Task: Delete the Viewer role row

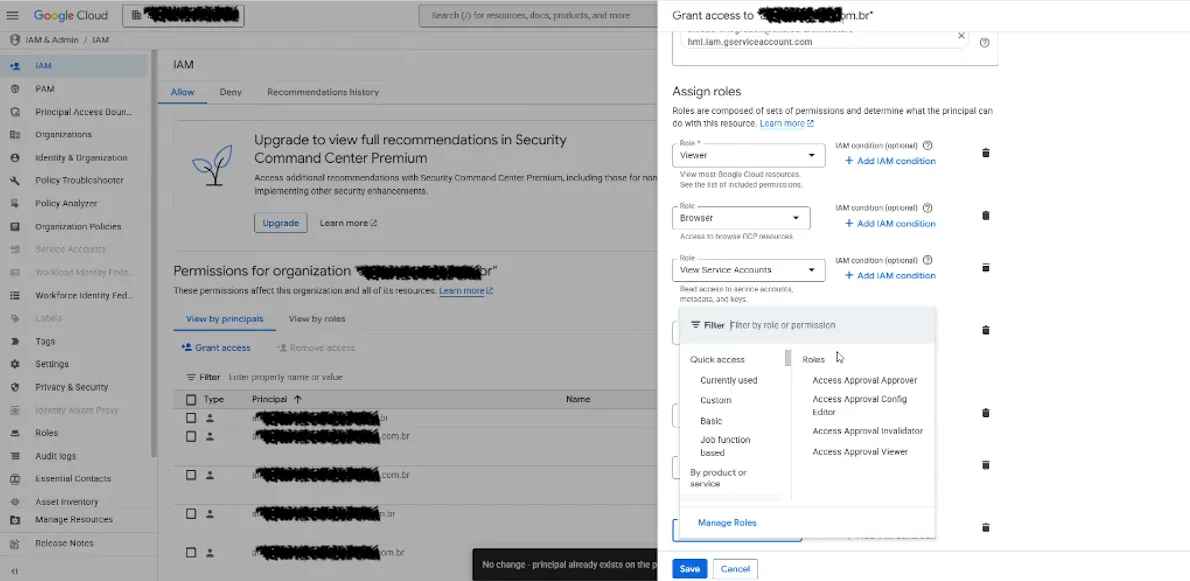Action: [986, 153]
